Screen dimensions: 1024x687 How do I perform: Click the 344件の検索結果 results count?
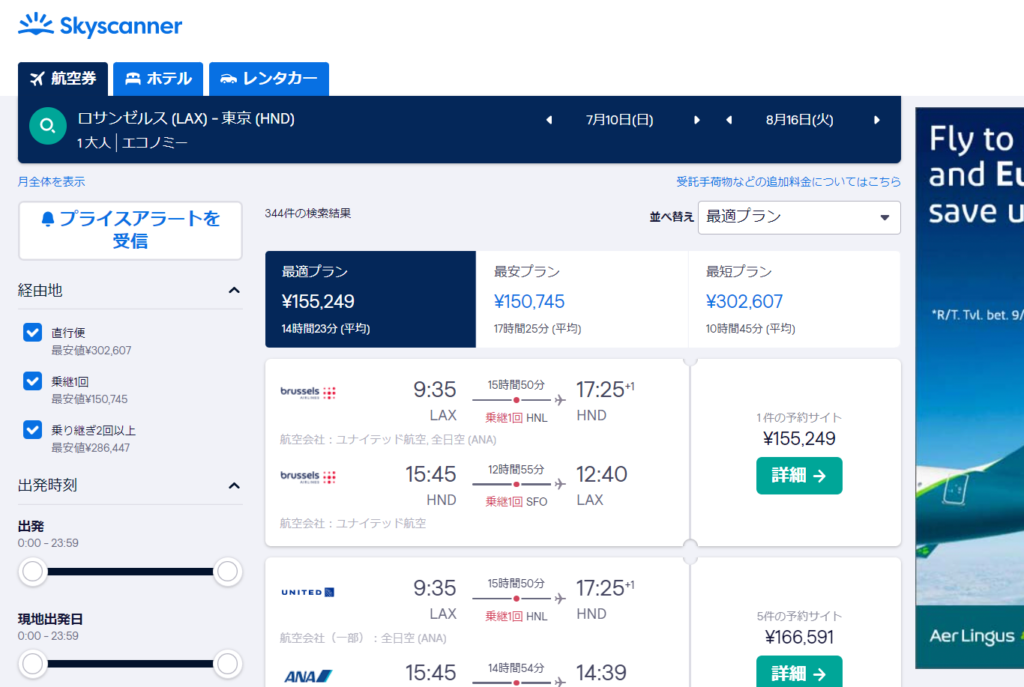click(x=308, y=214)
